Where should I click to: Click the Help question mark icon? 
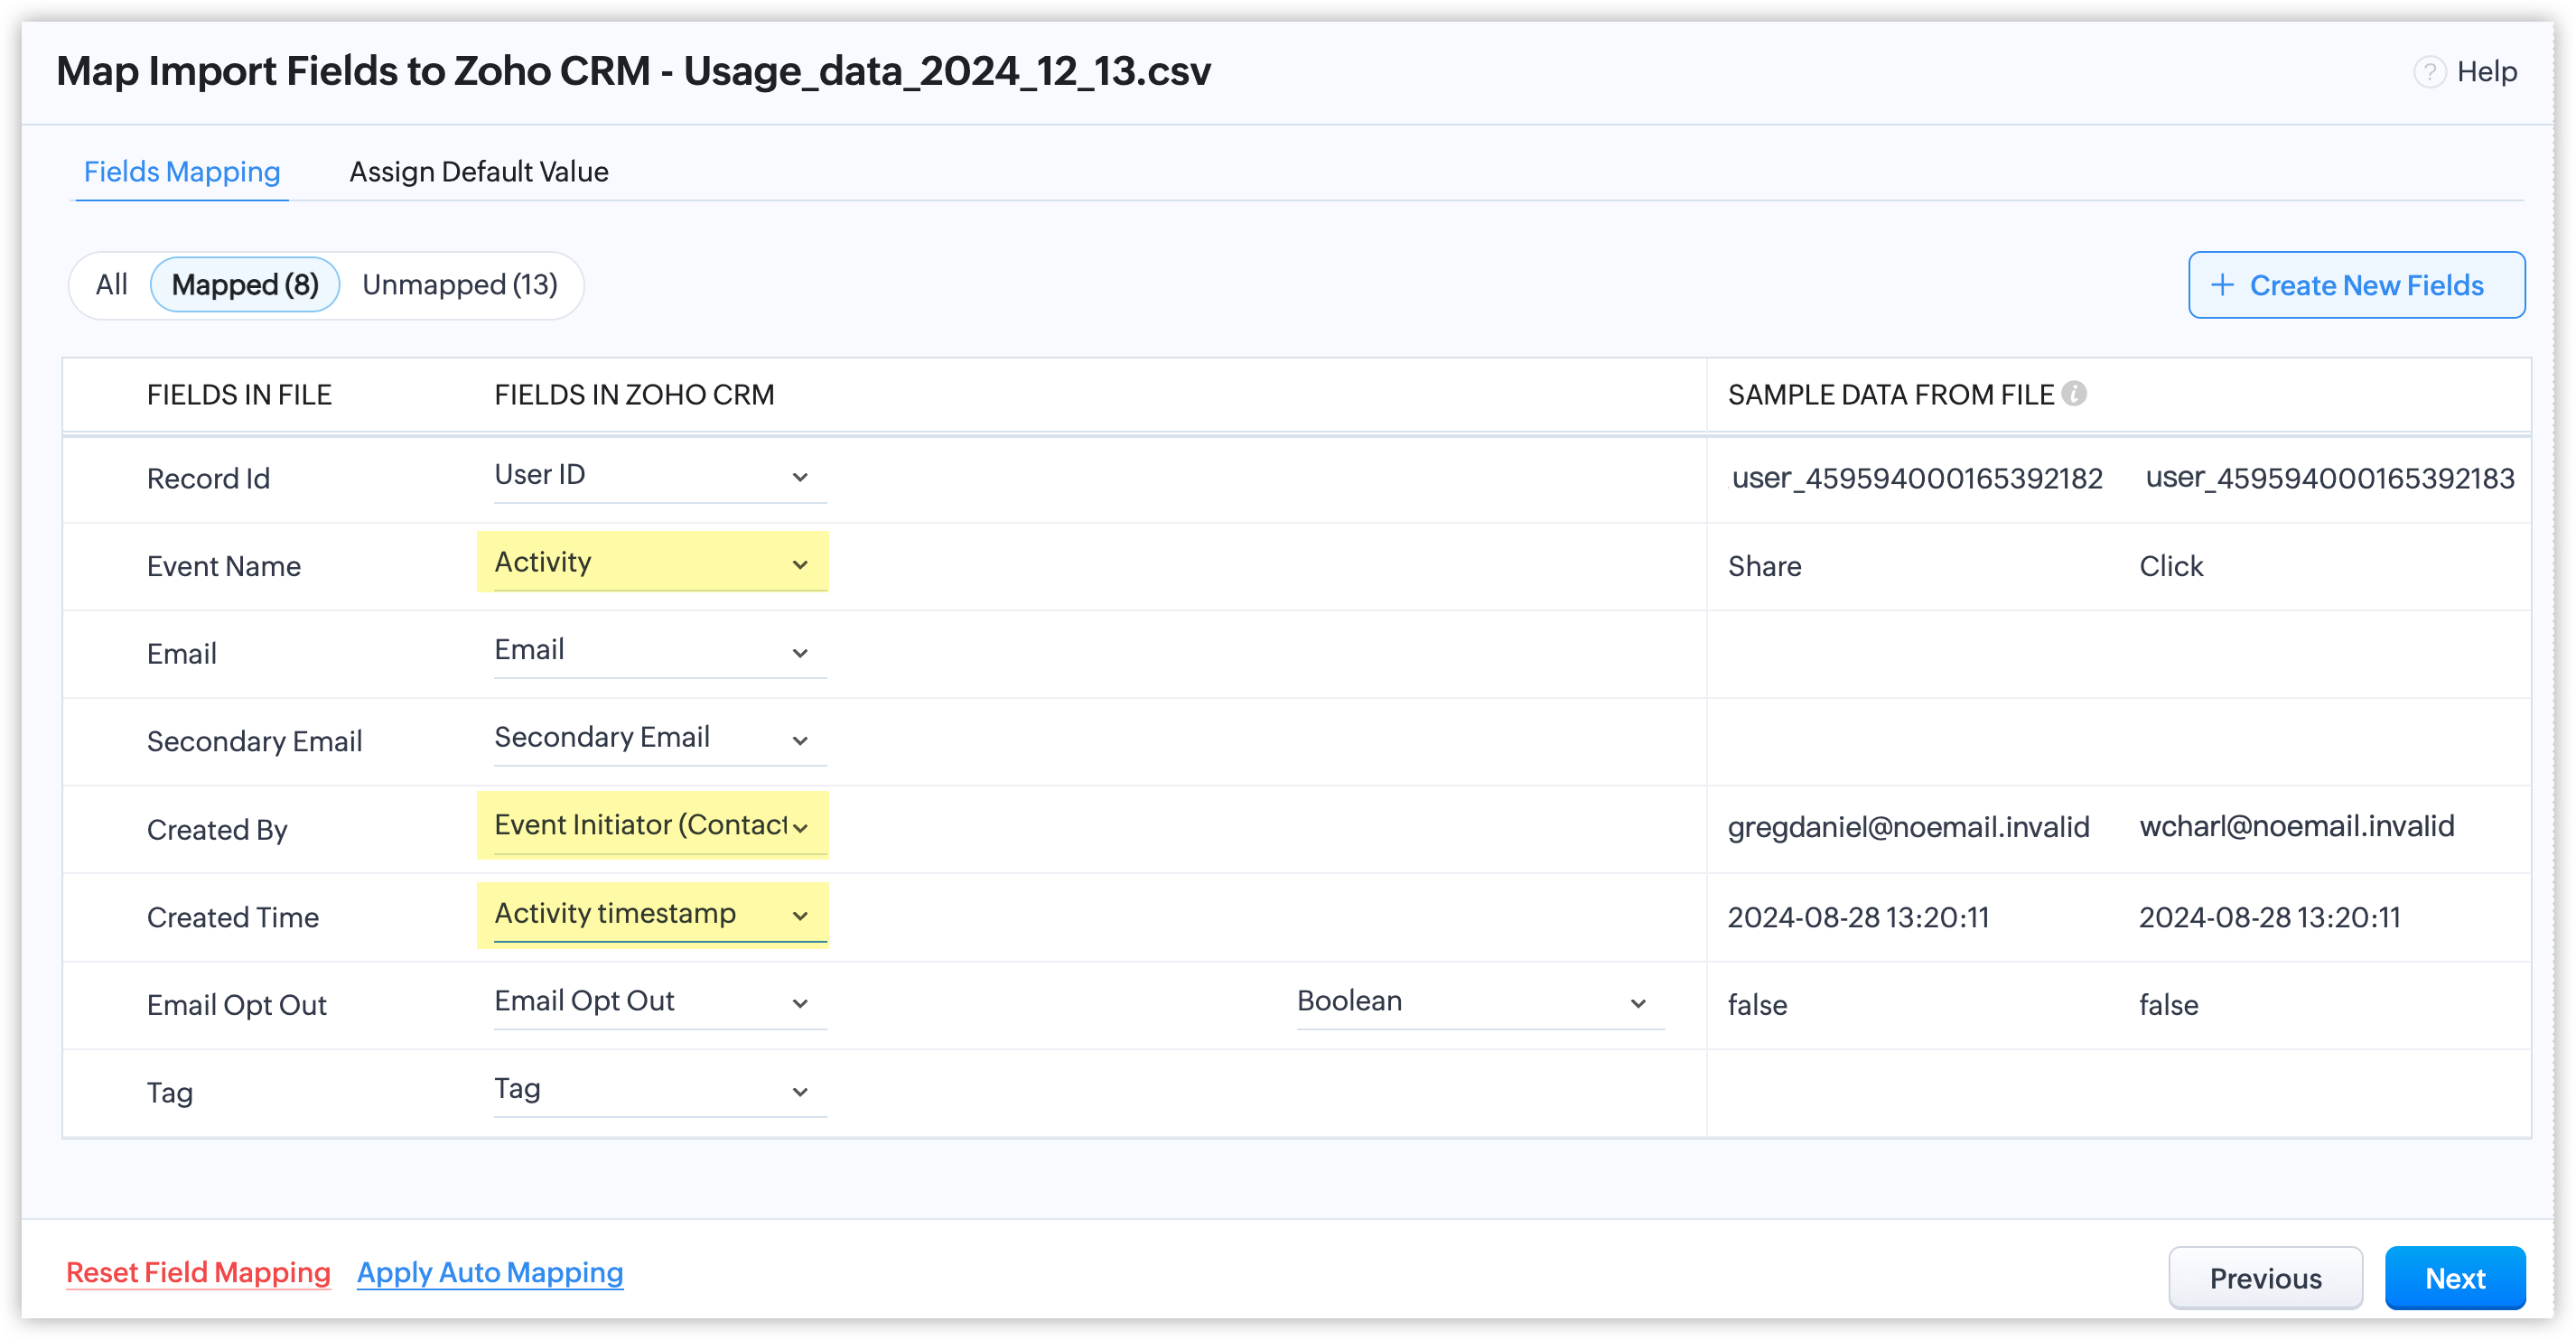(x=2429, y=72)
